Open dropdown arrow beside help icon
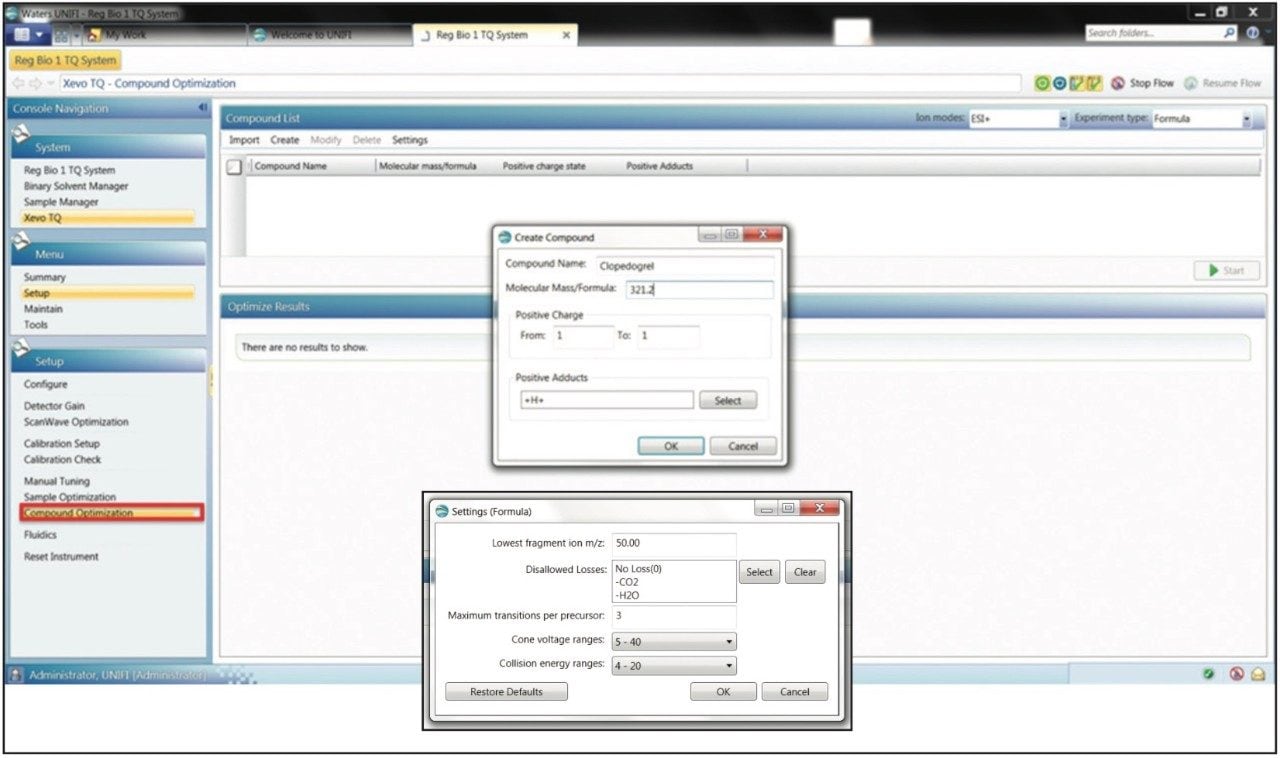The height and width of the screenshot is (758, 1280). [x=1266, y=33]
